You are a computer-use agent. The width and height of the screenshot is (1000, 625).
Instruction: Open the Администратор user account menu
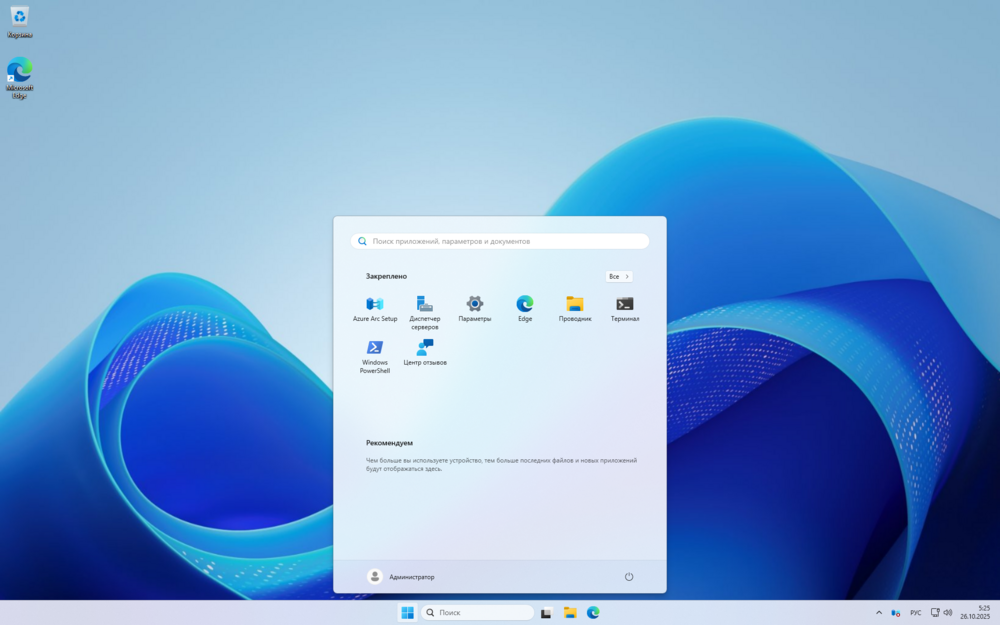401,577
